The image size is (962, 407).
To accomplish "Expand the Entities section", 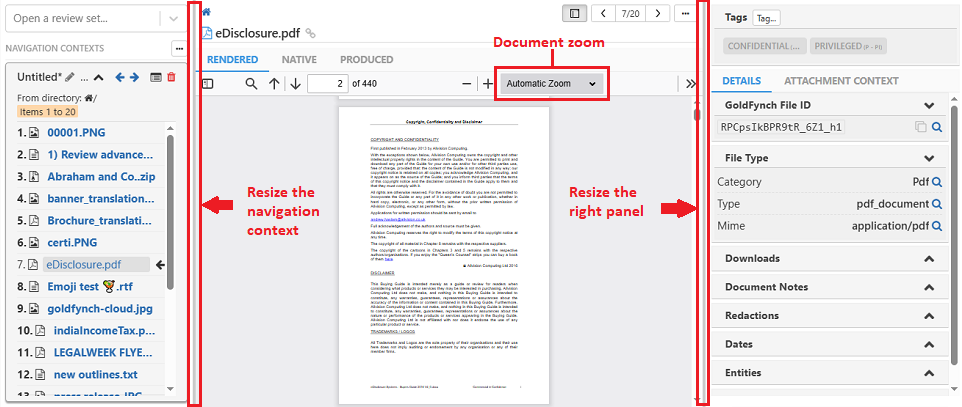I will [929, 373].
